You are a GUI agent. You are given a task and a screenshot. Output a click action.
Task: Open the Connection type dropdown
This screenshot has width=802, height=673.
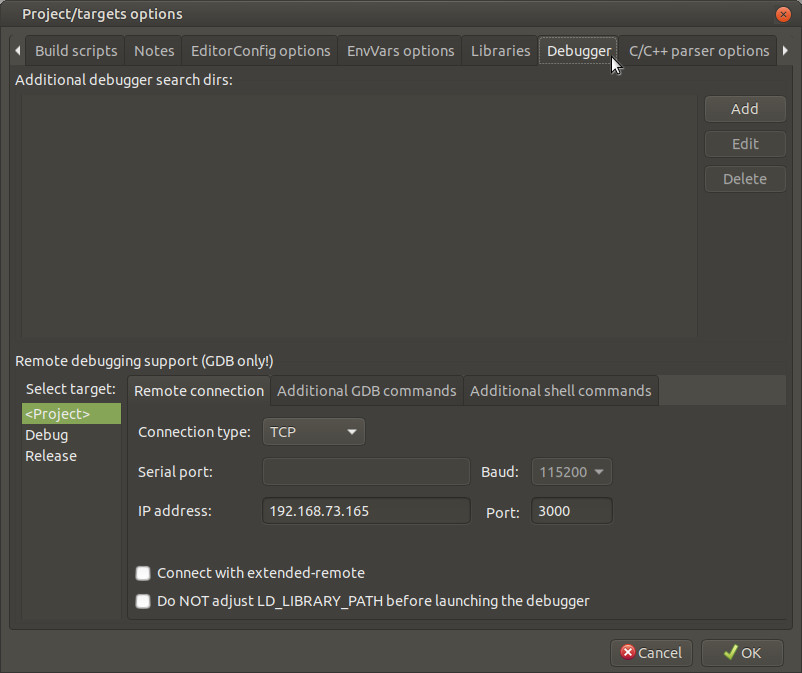314,432
